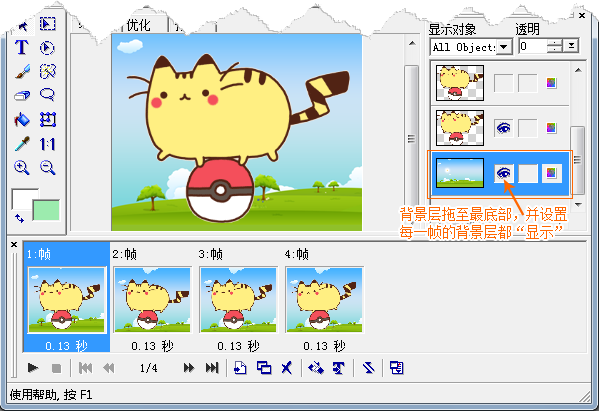
Task: Click the Duplicate Frame icon
Action: pyautogui.click(x=264, y=368)
